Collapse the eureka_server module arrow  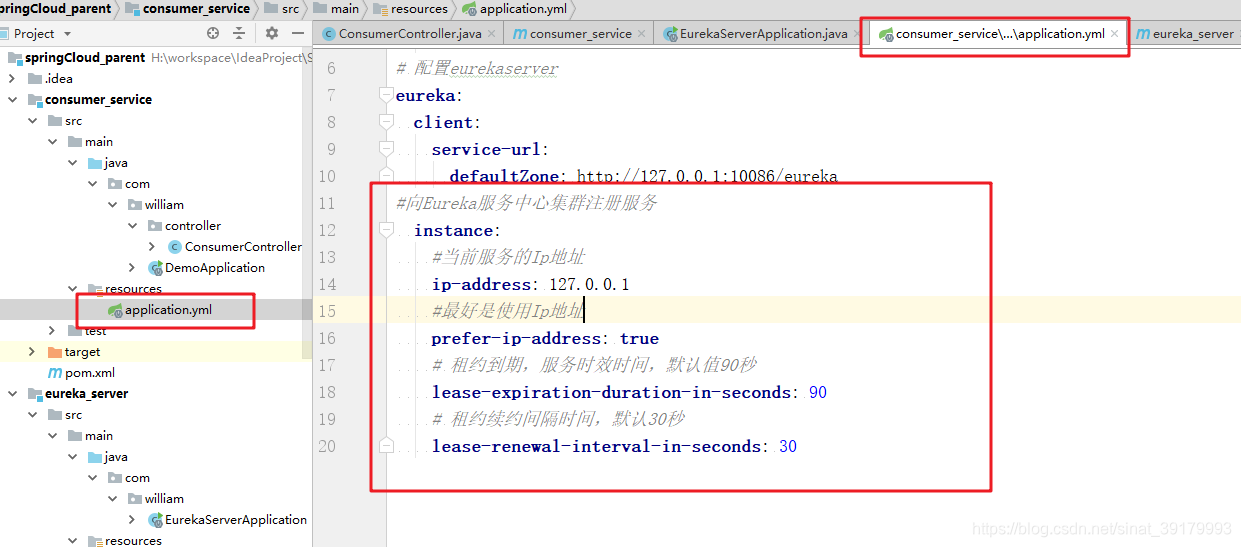[12, 393]
